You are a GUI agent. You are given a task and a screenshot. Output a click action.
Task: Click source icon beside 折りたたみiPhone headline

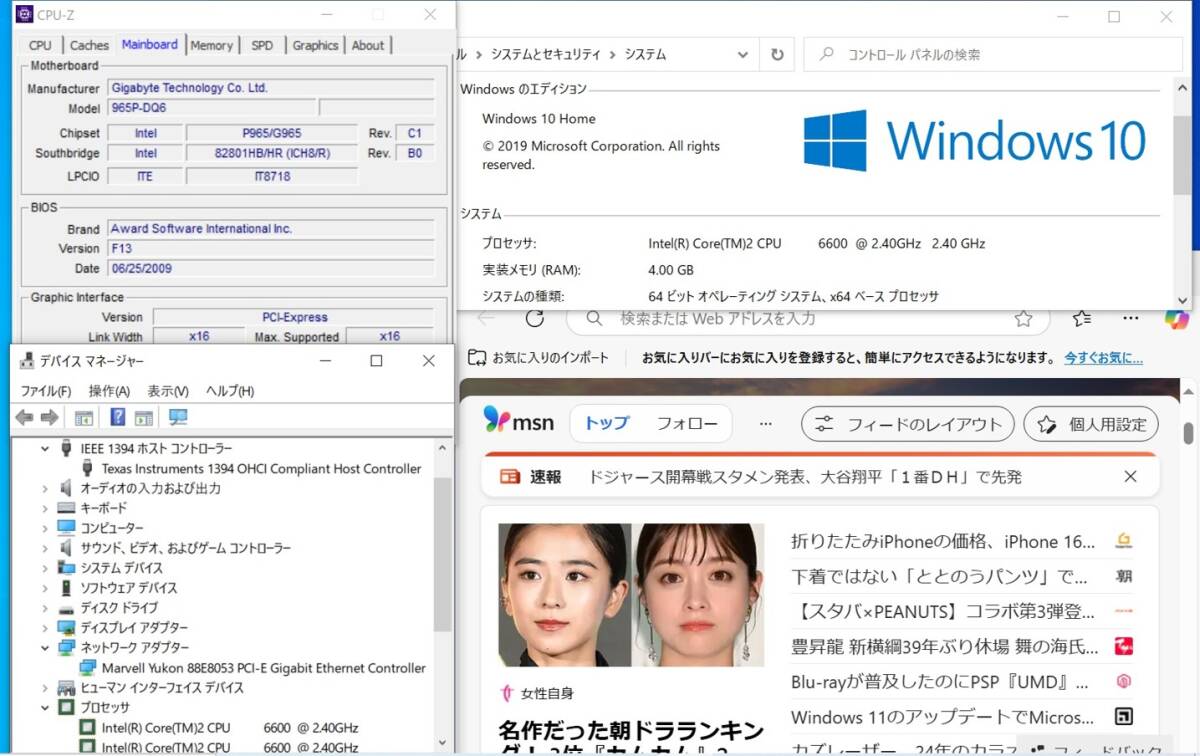(1124, 541)
